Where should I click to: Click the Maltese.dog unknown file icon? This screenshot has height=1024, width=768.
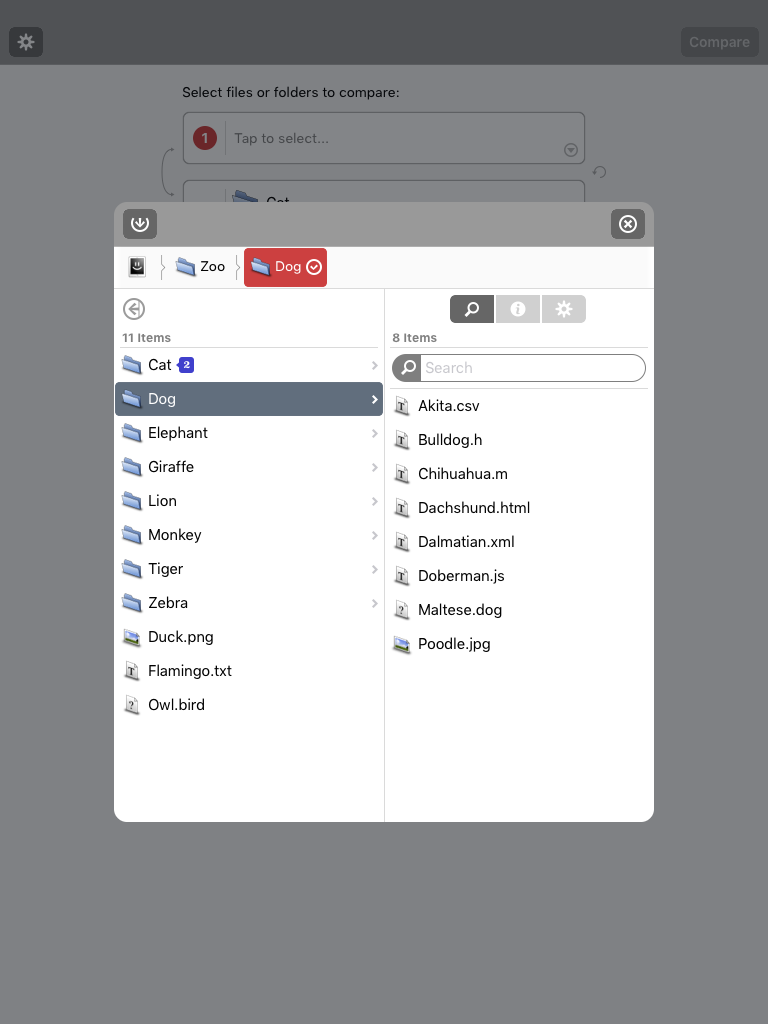point(402,610)
